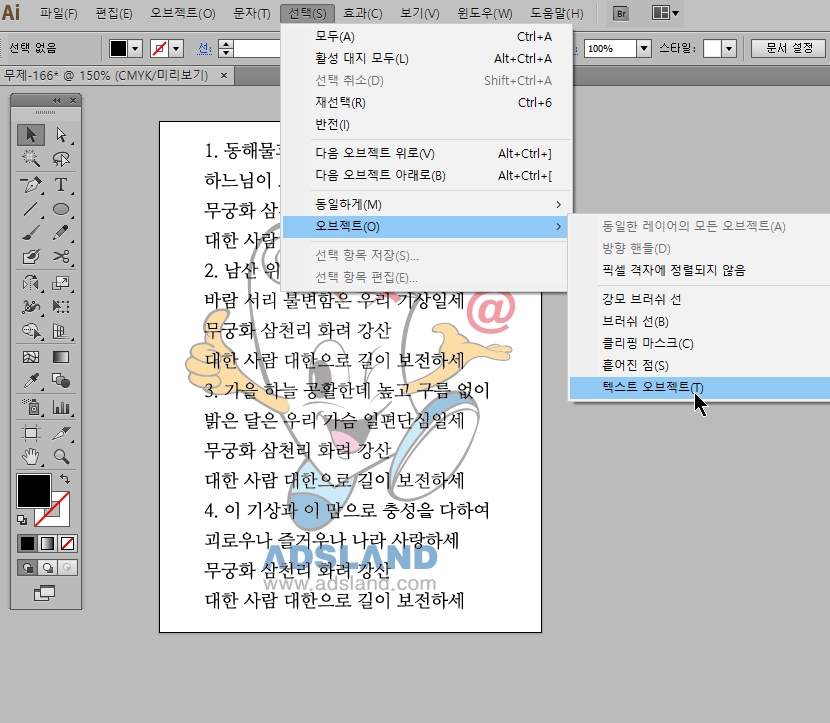This screenshot has width=830, height=723.
Task: Pick the Paintbrush tool
Action: [31, 232]
